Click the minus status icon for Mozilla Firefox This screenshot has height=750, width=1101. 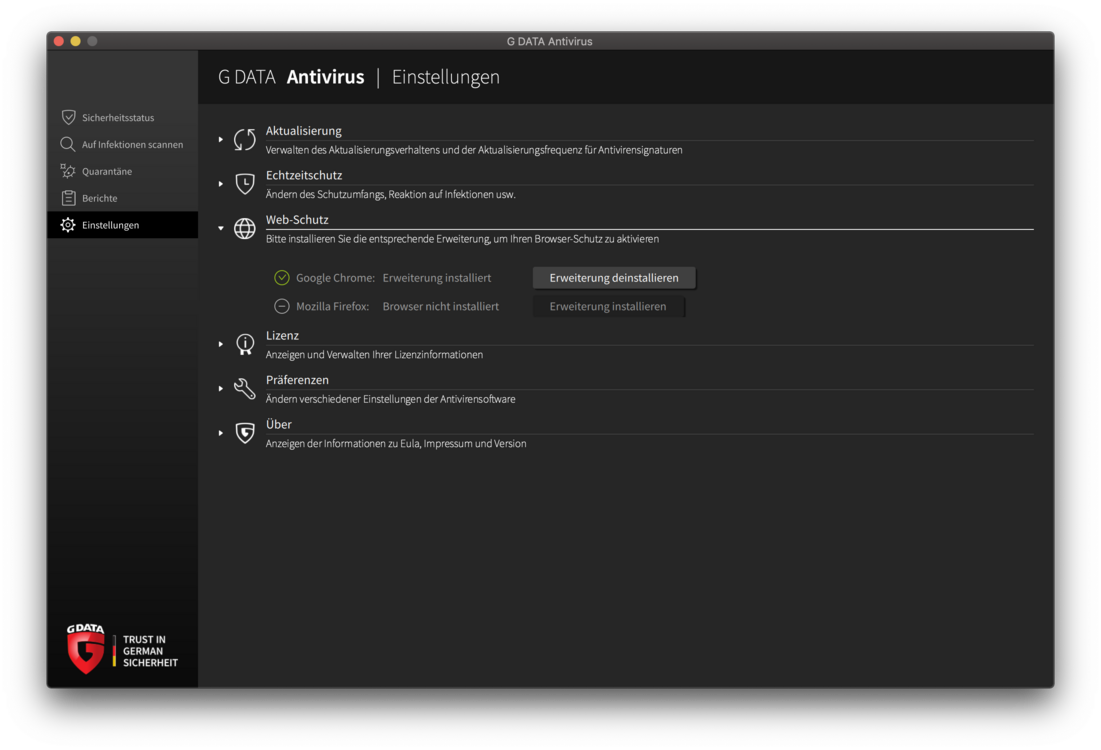282,306
